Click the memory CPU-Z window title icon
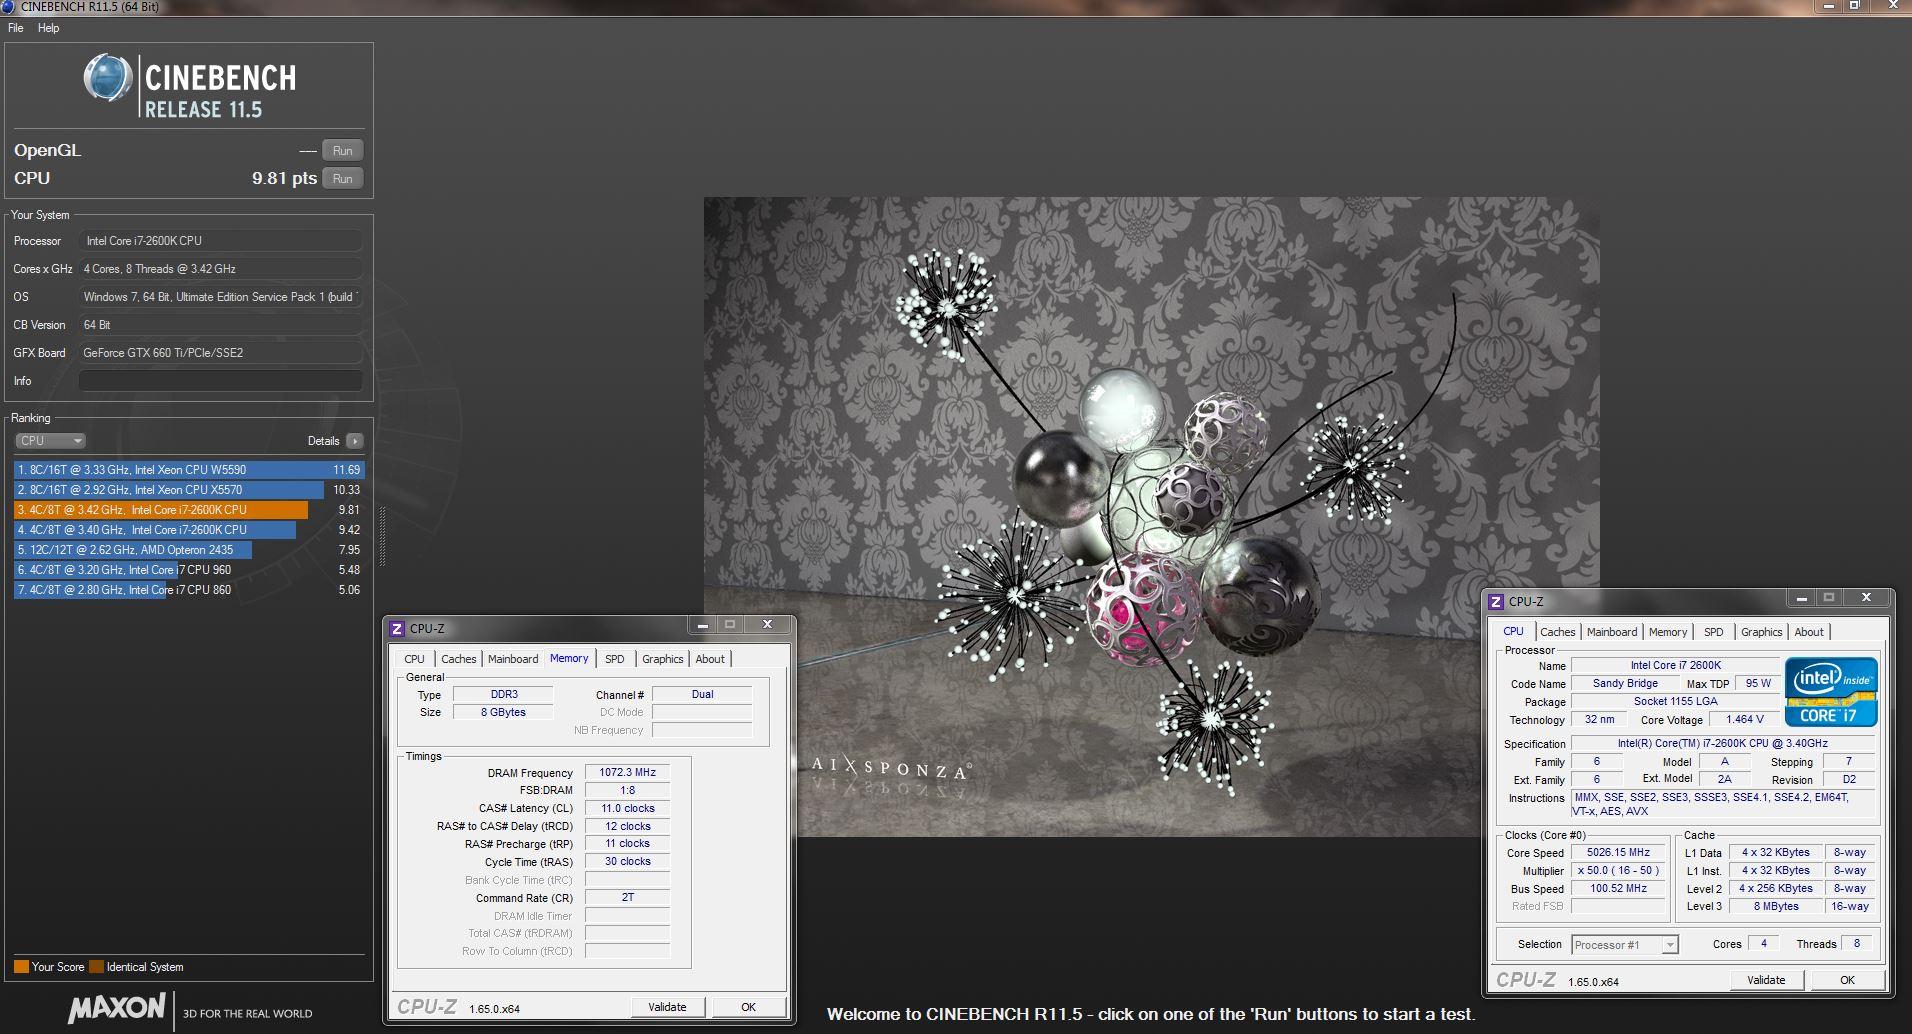Screen dimensions: 1912x1034 tap(397, 629)
